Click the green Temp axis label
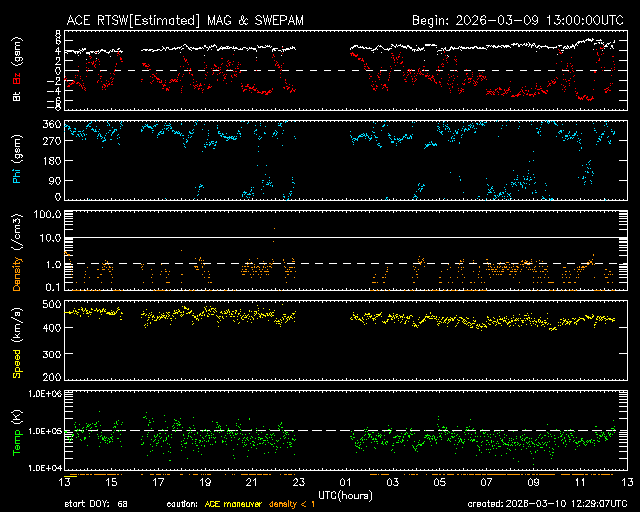Image resolution: width=640 pixels, height=512 pixels. tap(17, 442)
